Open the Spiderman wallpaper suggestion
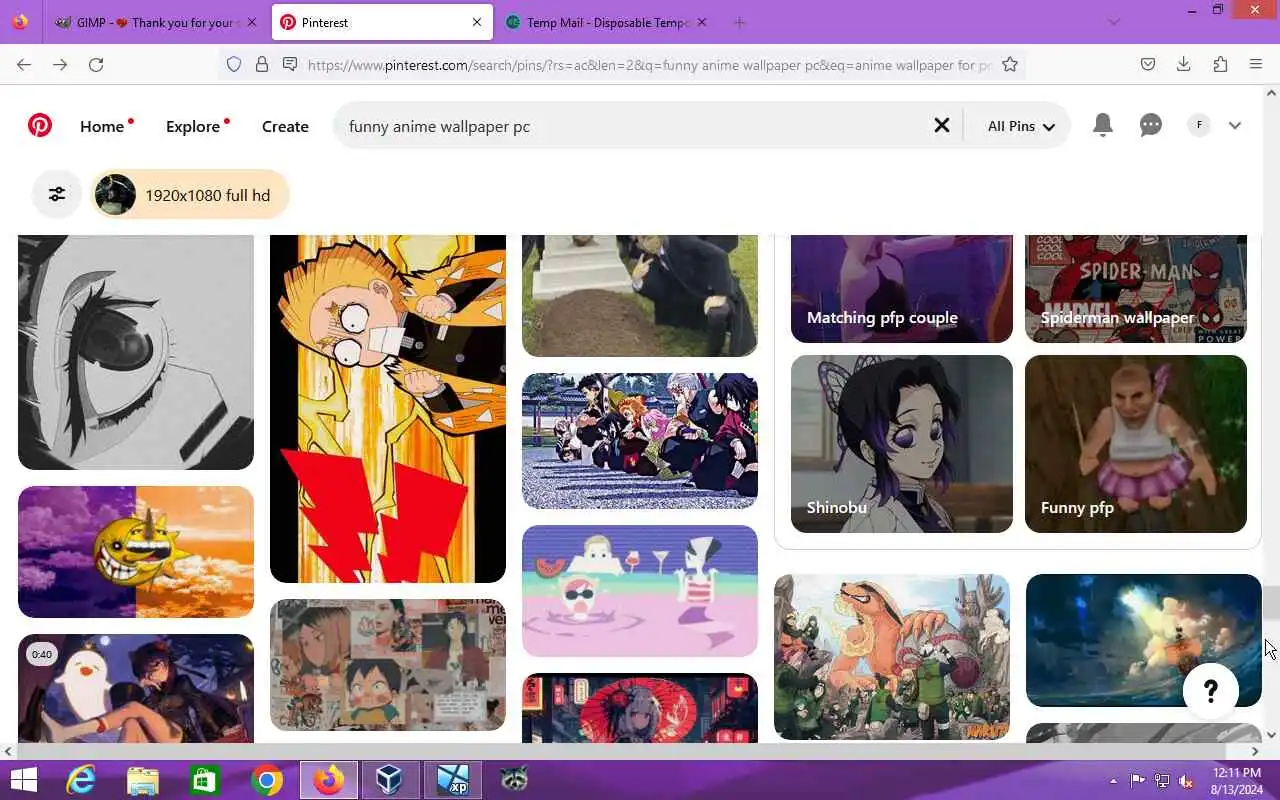Viewport: 1280px width, 800px height. 1136,289
